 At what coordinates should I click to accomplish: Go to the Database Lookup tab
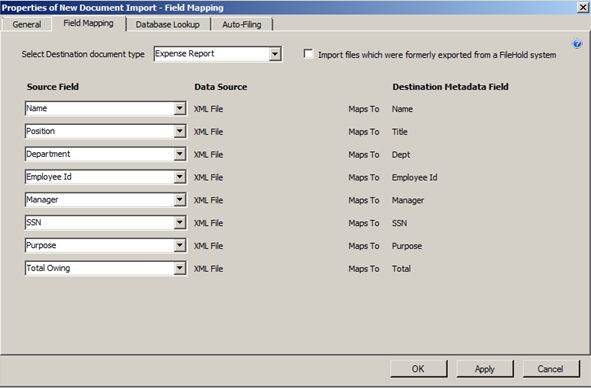(168, 25)
